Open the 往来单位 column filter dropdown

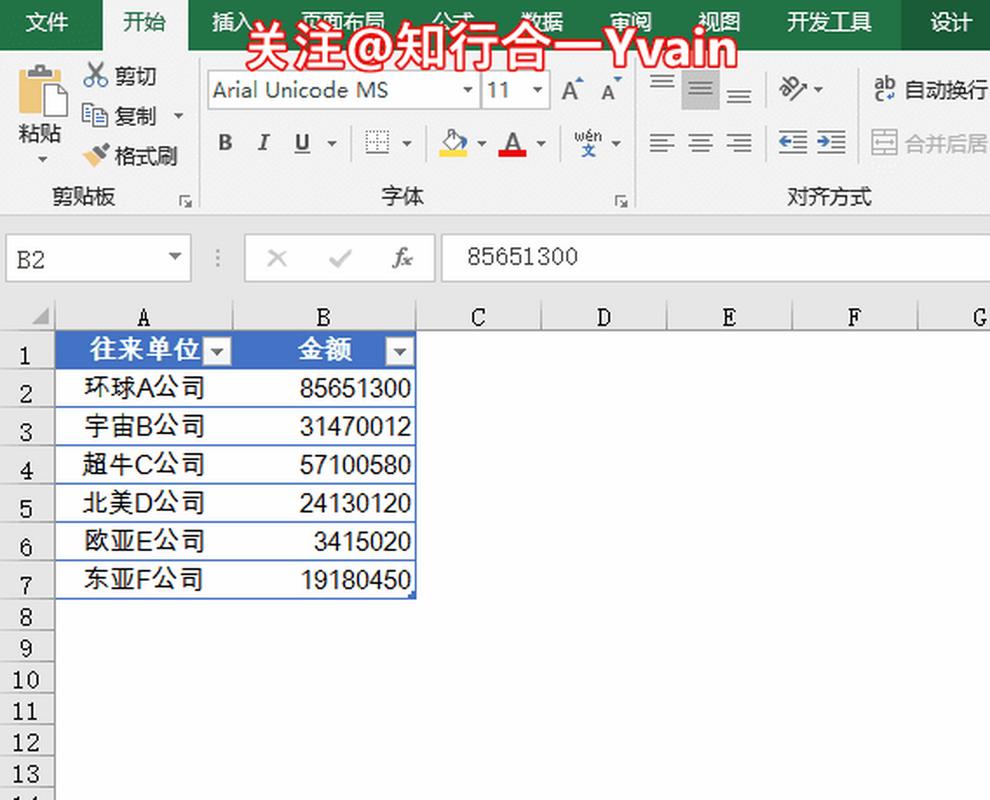(217, 351)
